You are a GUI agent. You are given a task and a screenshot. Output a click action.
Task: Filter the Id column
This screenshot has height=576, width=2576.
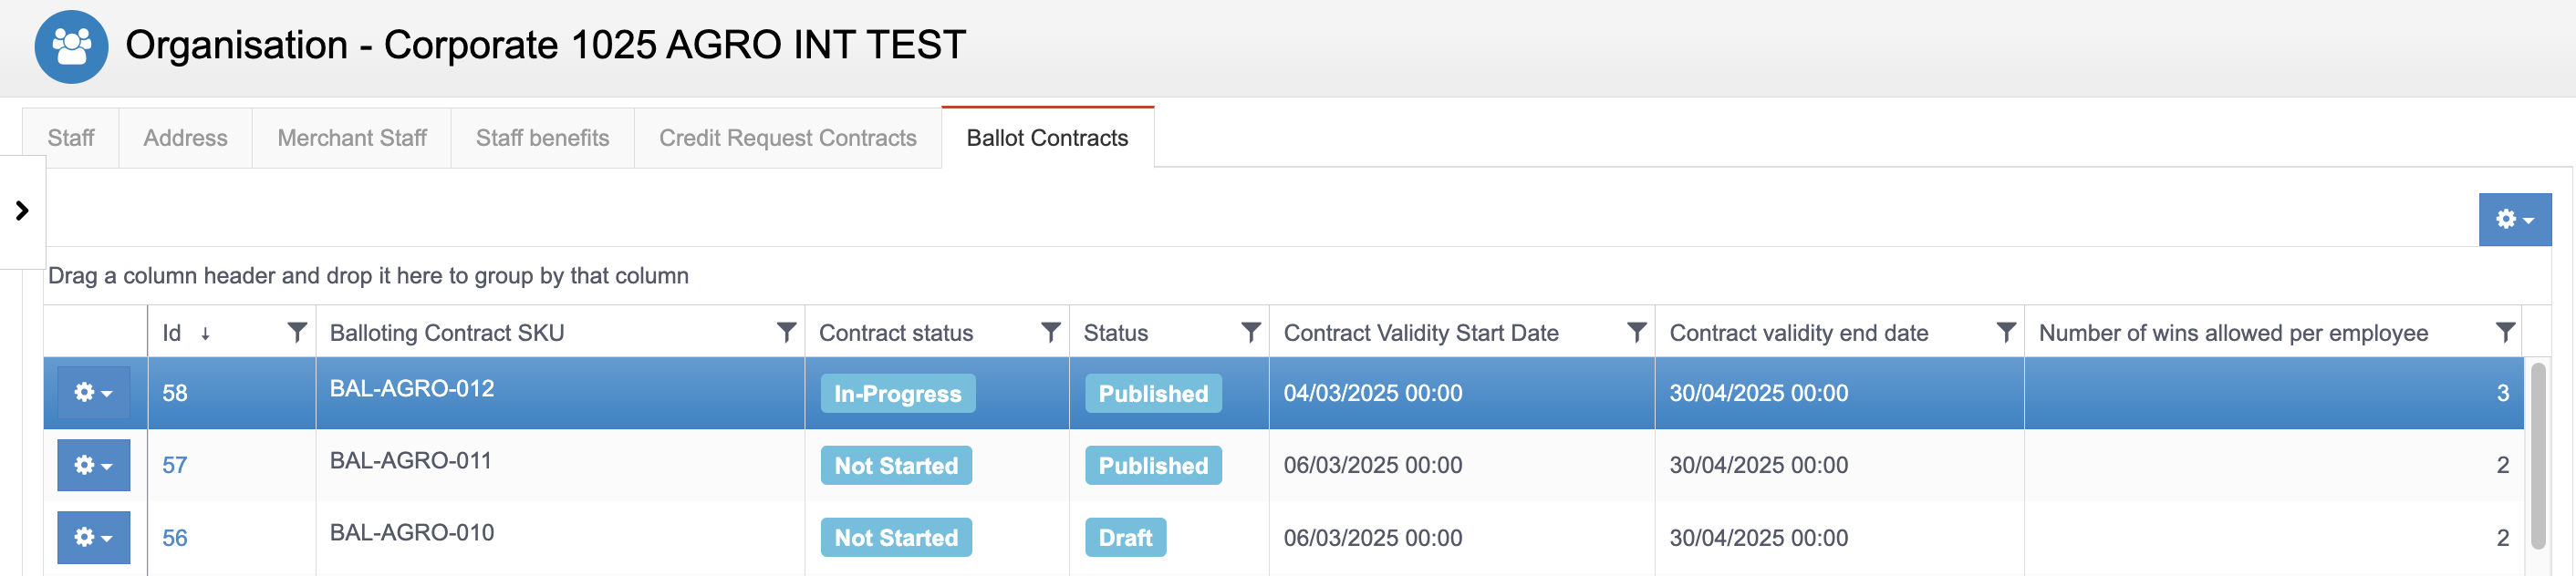coord(296,332)
